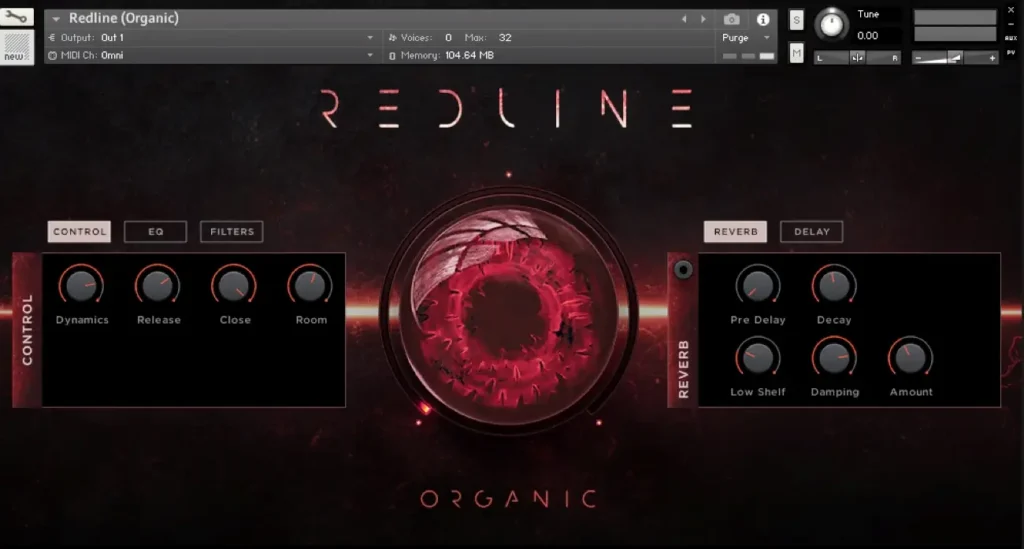Click the Voices count 0 readout
The width and height of the screenshot is (1024, 549).
click(448, 38)
